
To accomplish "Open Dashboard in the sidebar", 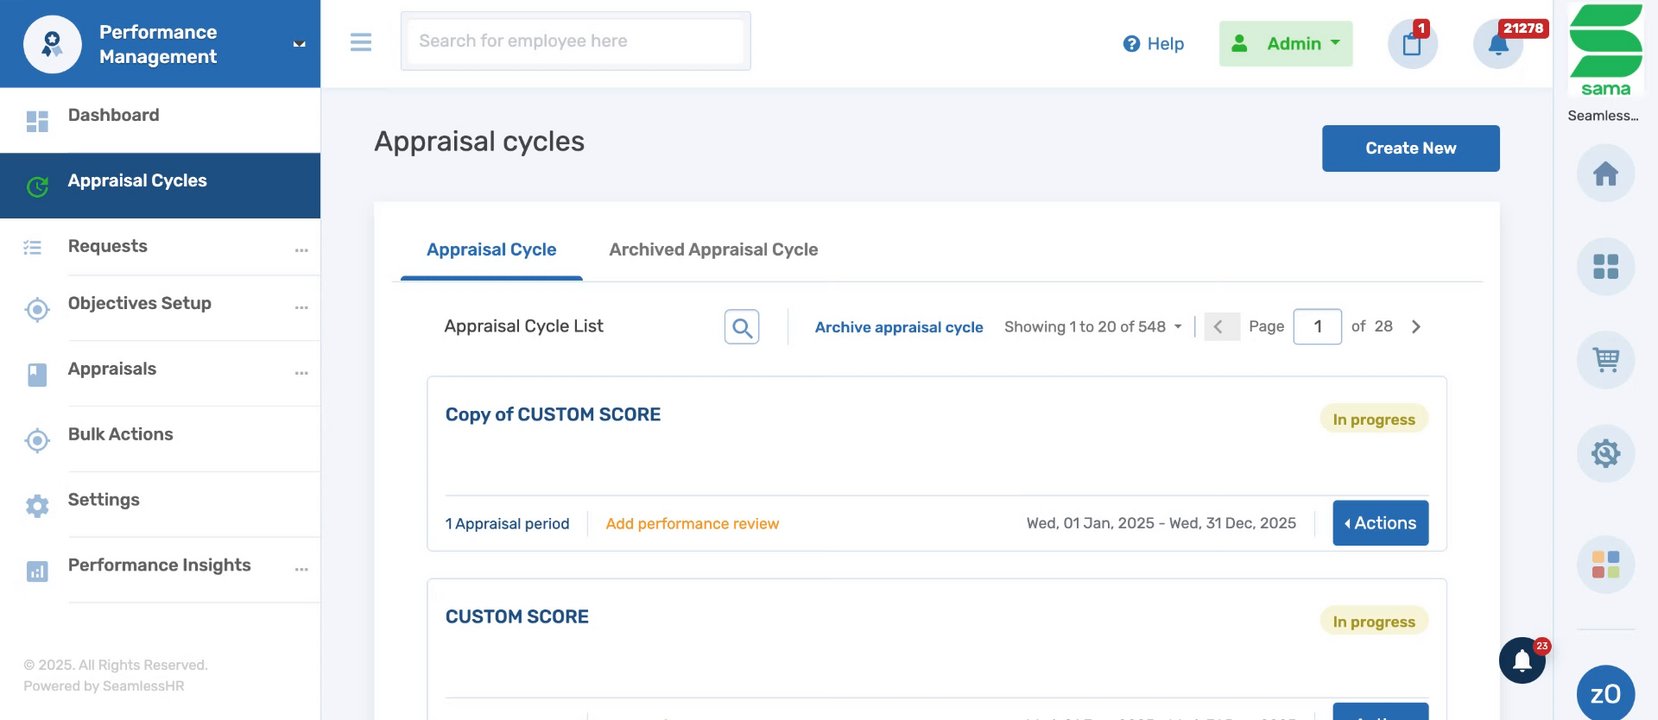I will 113,116.
